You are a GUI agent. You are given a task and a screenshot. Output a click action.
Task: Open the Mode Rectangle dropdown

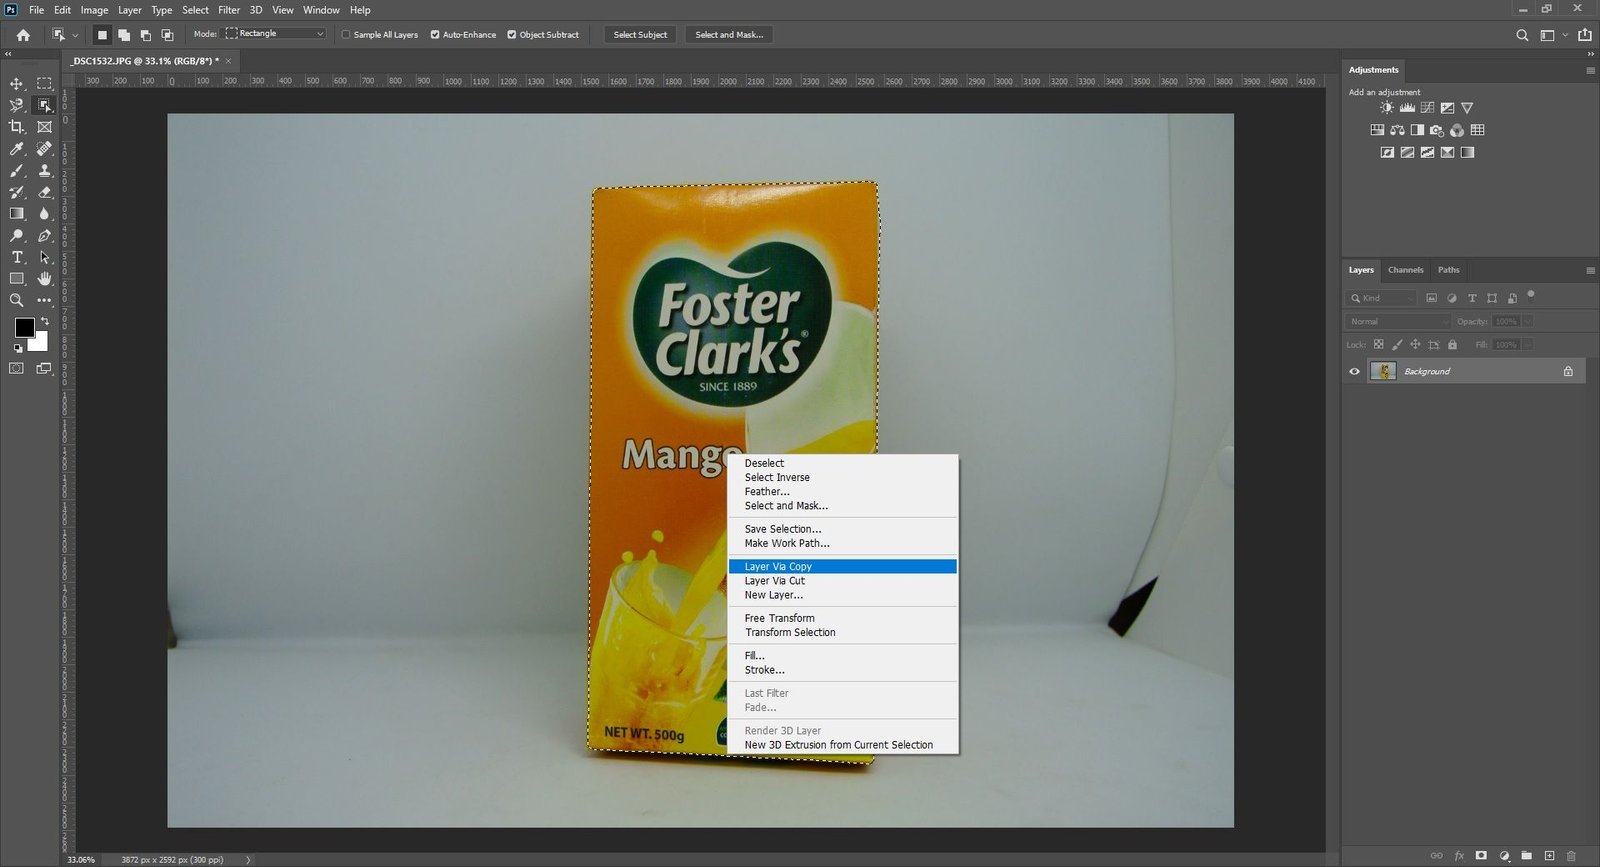[275, 34]
